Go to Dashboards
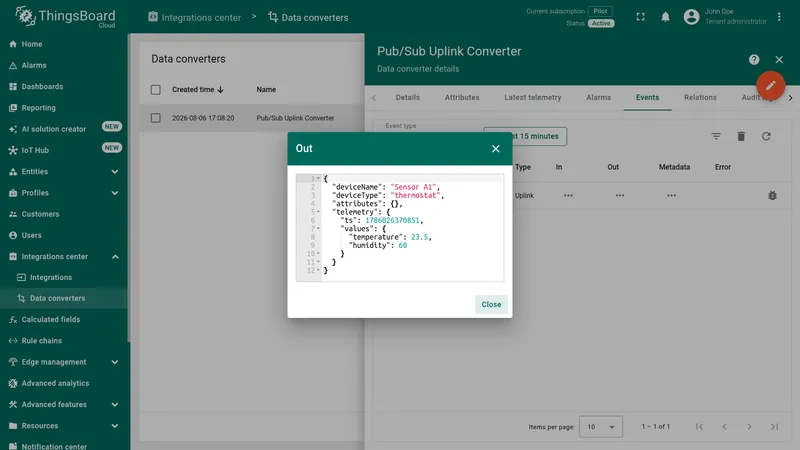 [x=42, y=87]
